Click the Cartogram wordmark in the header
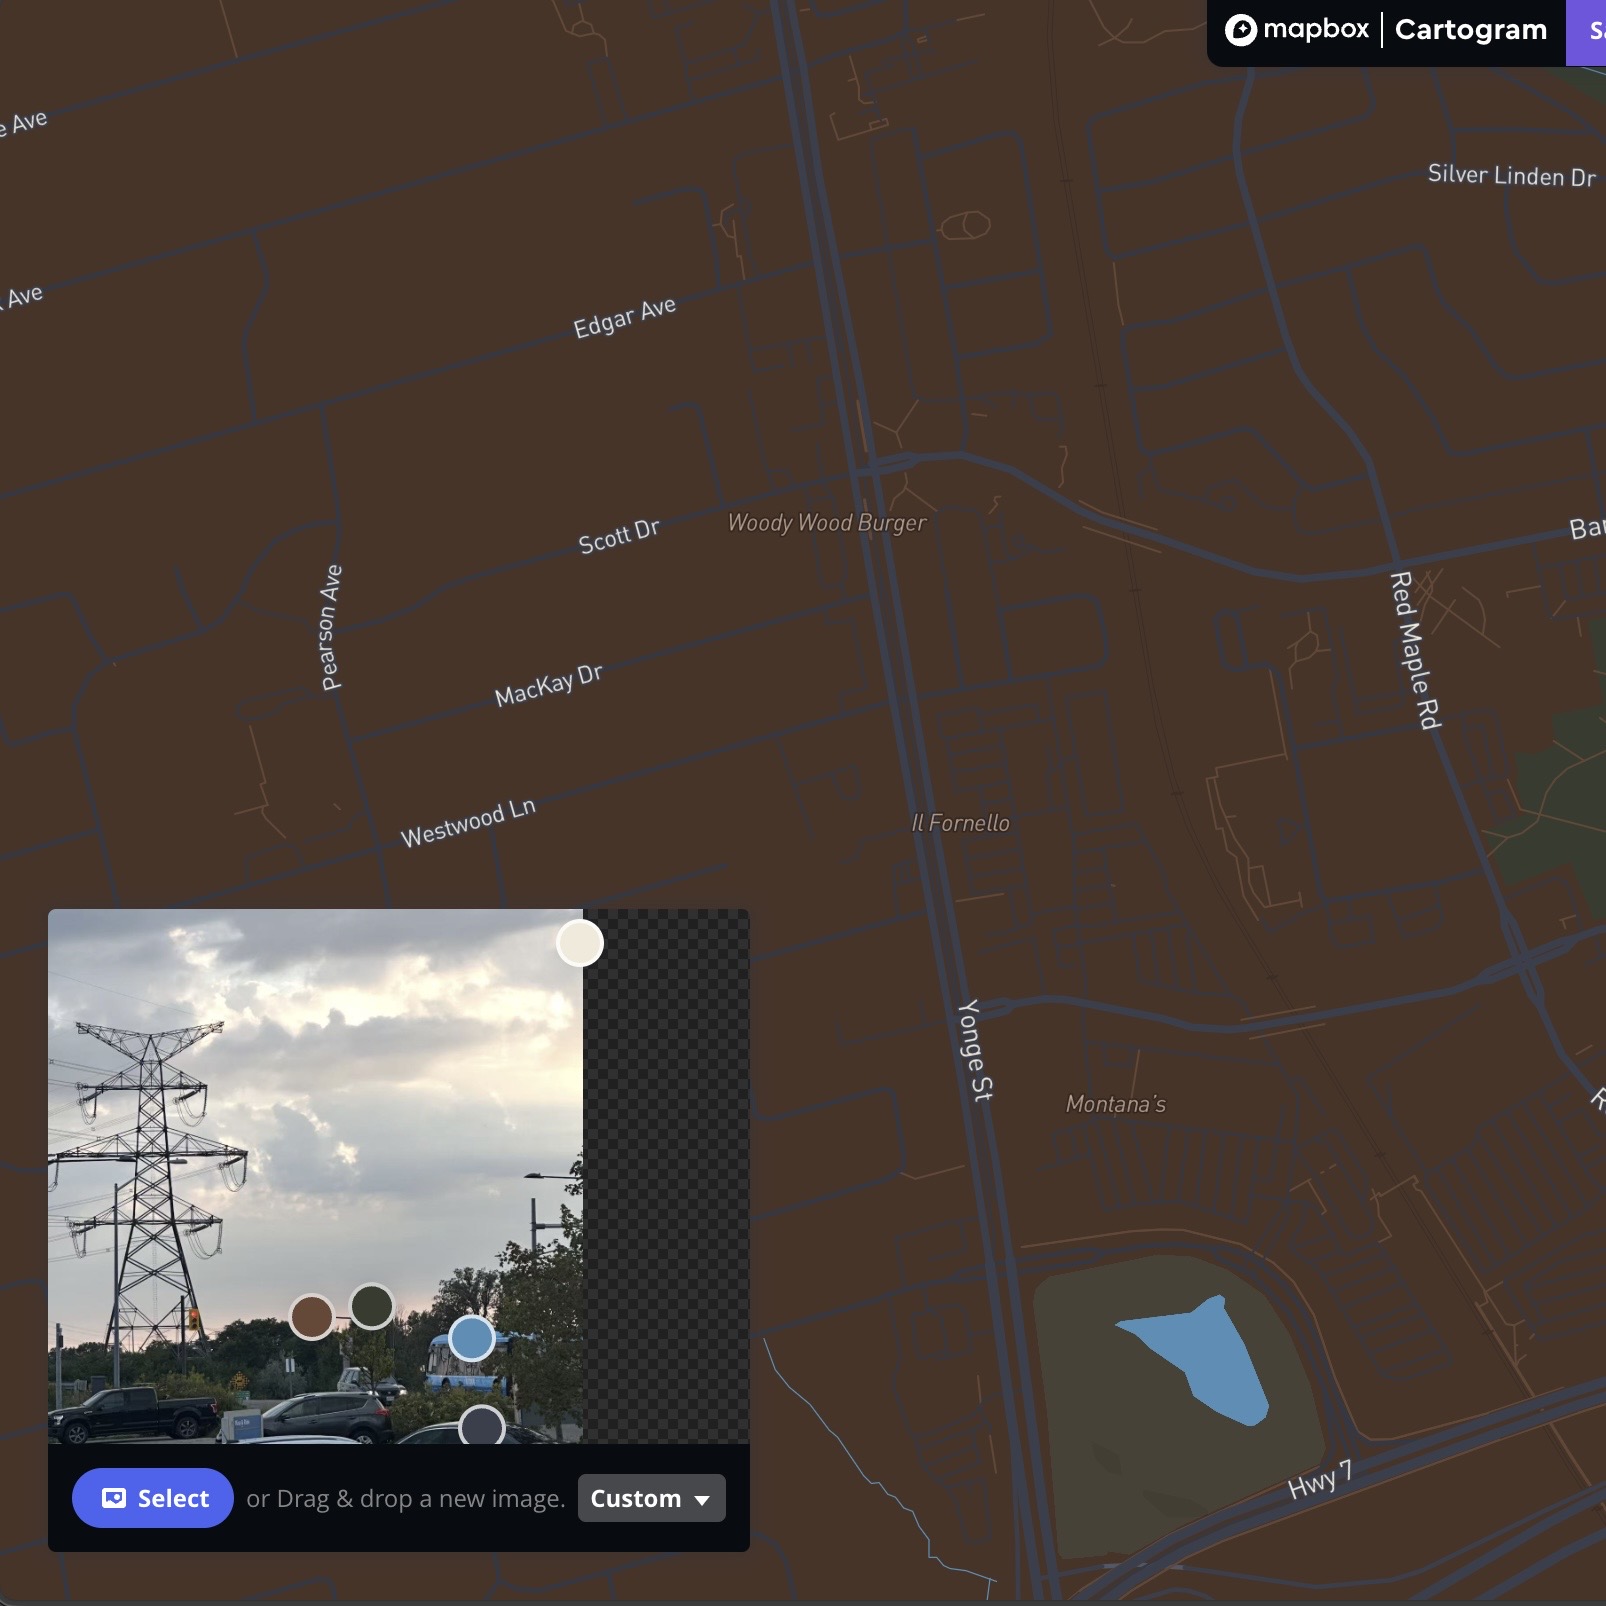Screen dimensions: 1606x1606 (x=1469, y=29)
